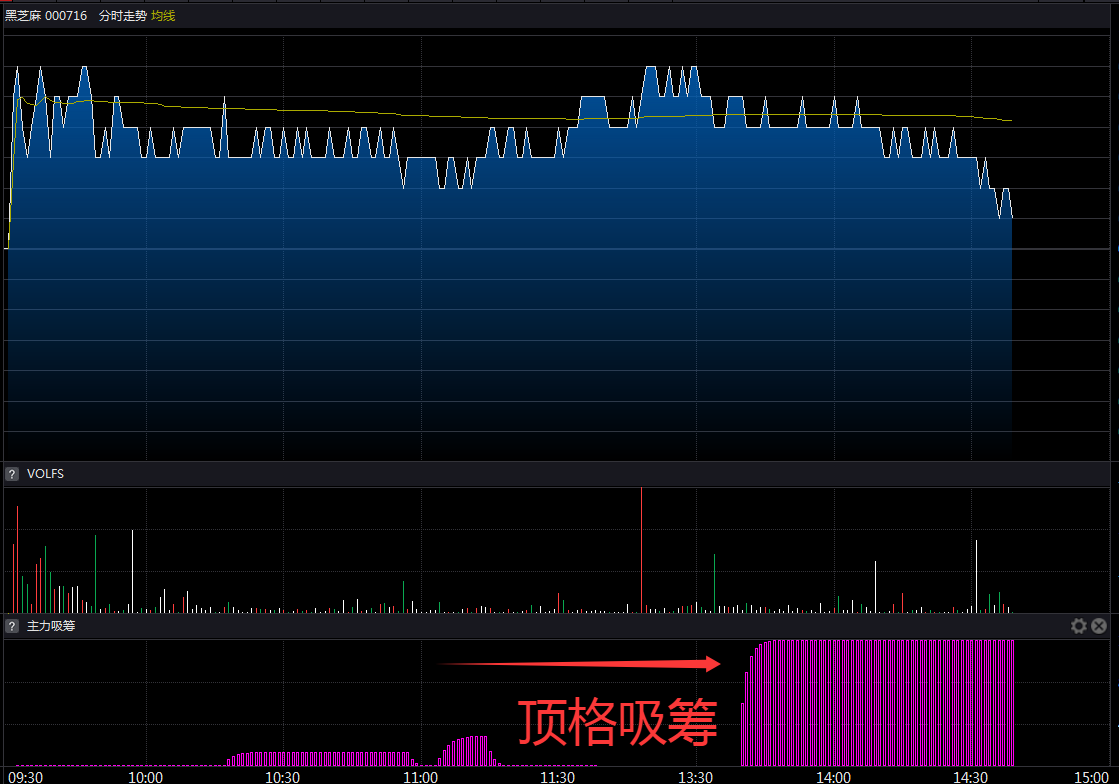Image resolution: width=1119 pixels, height=784 pixels.
Task: Click the 10:00 time axis label
Action: point(146,777)
